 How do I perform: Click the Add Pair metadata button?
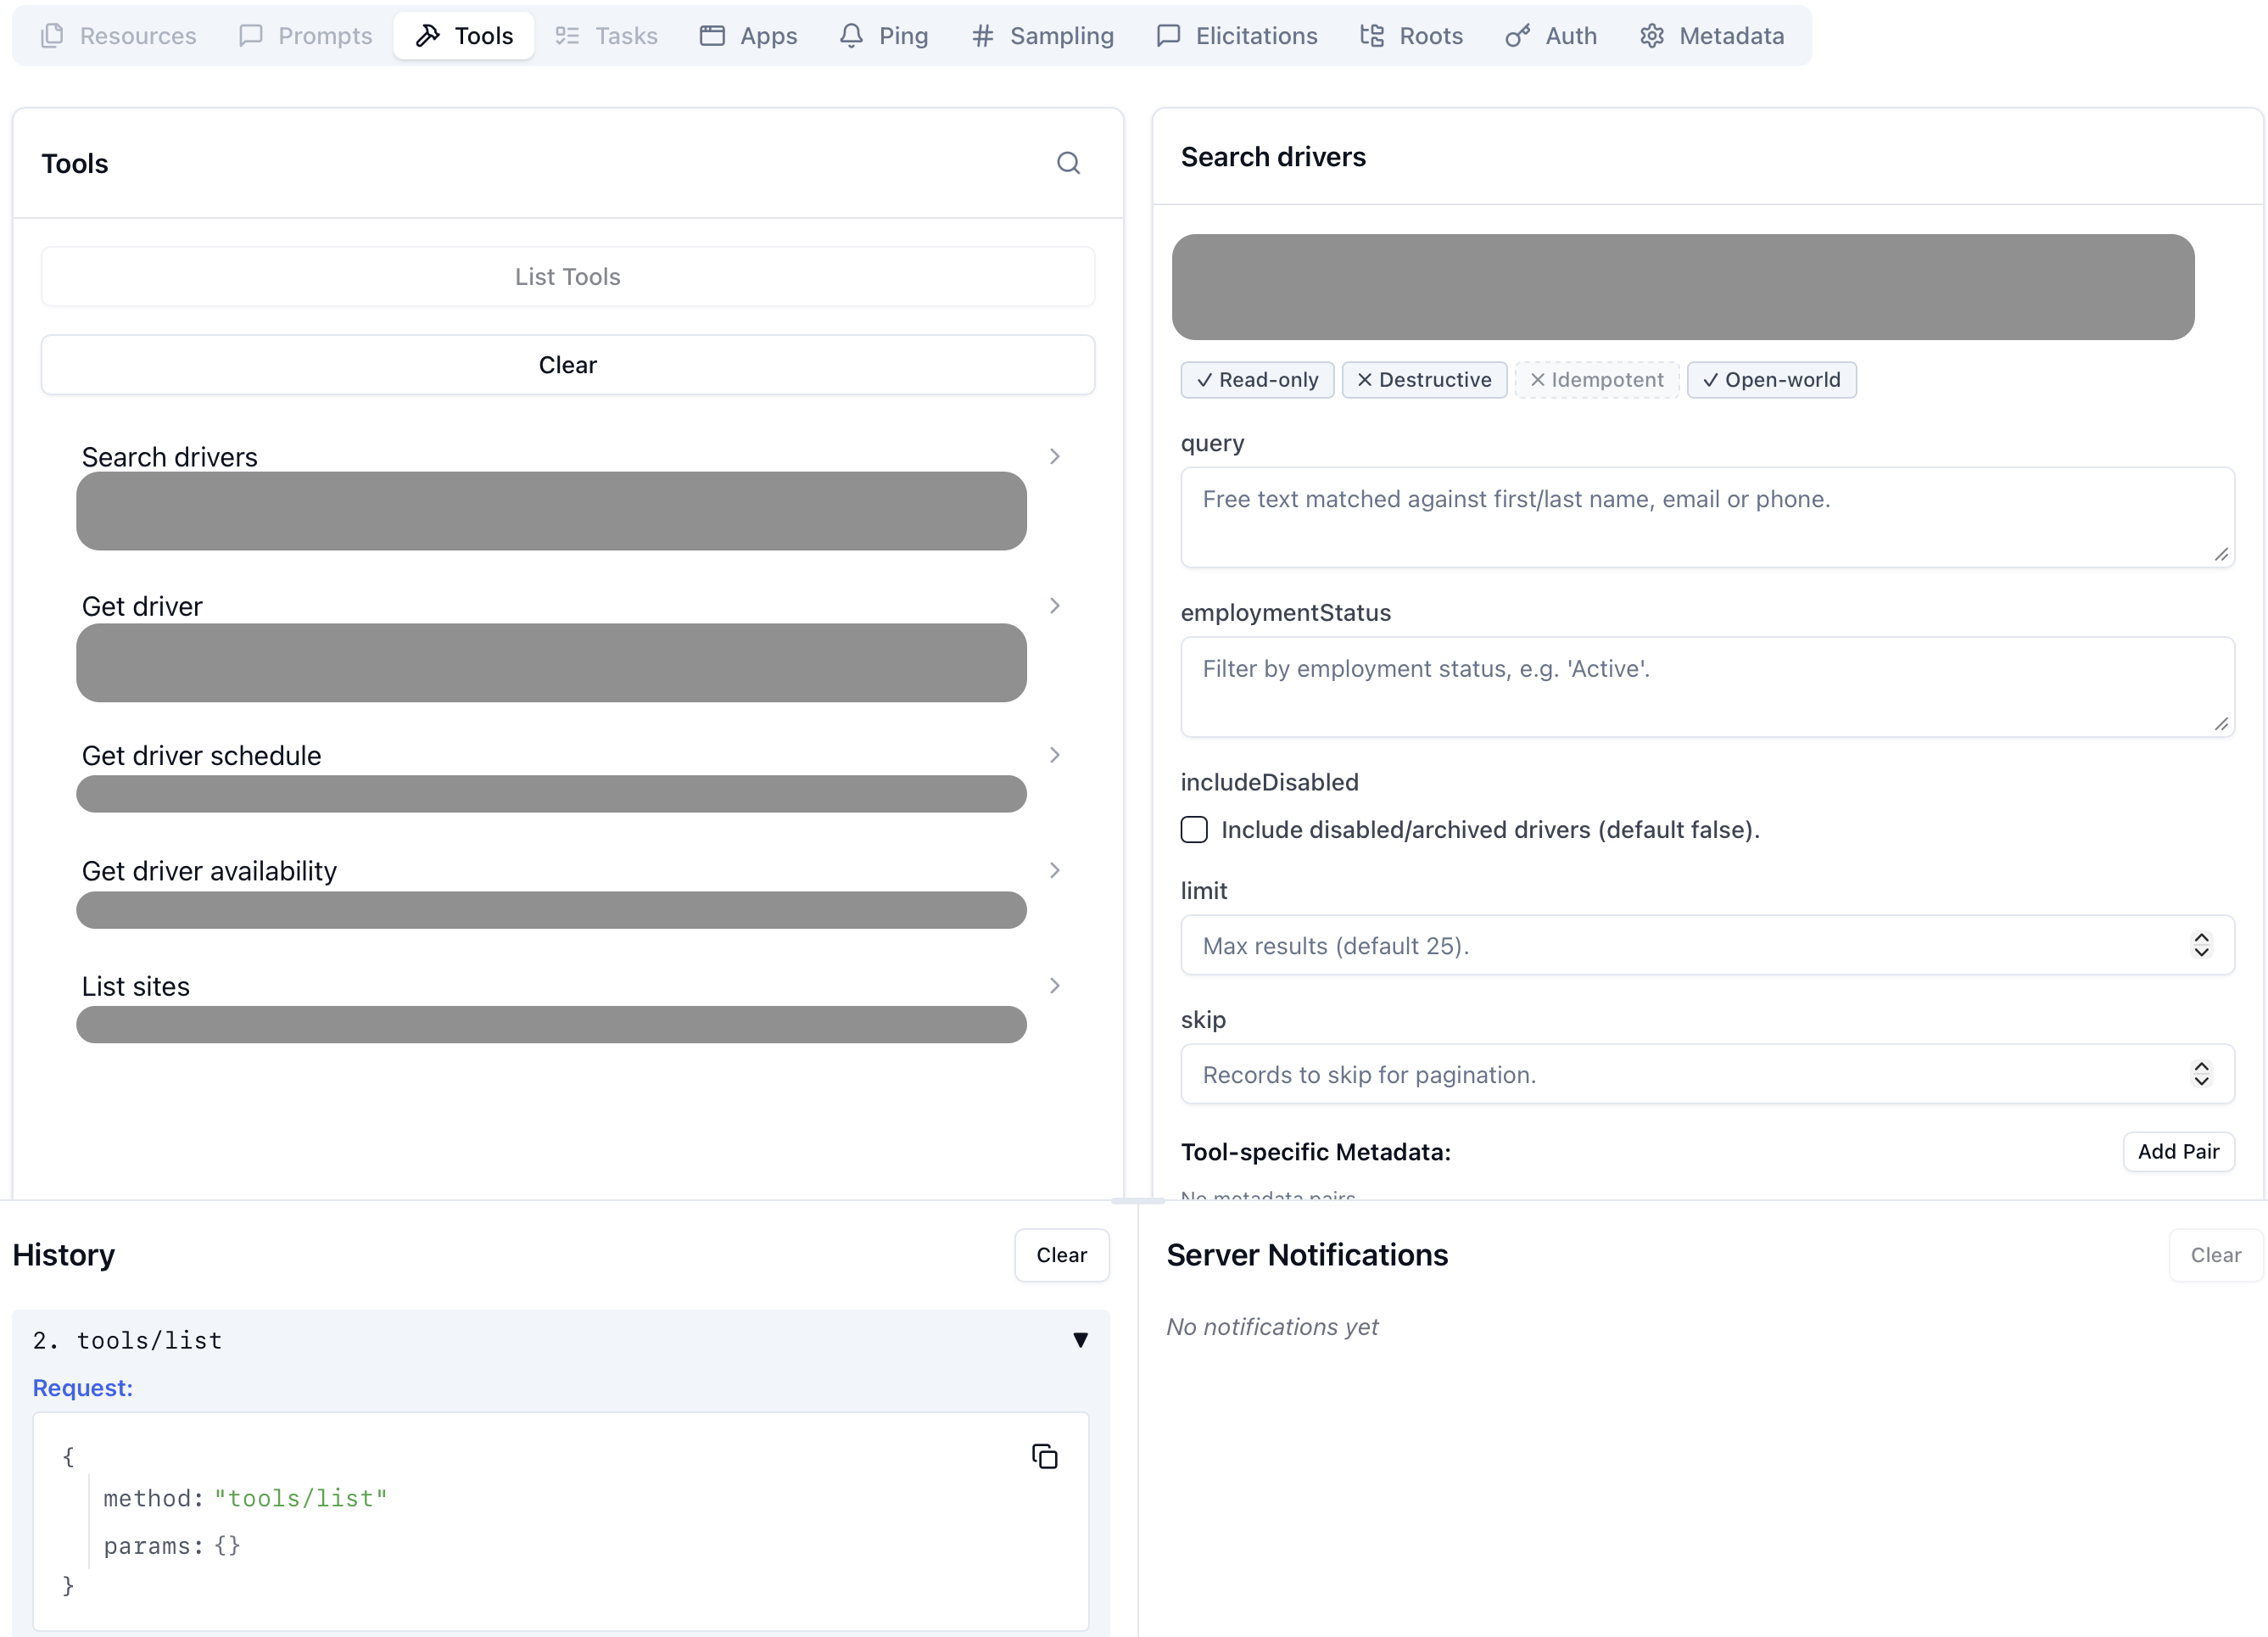pos(2178,1151)
